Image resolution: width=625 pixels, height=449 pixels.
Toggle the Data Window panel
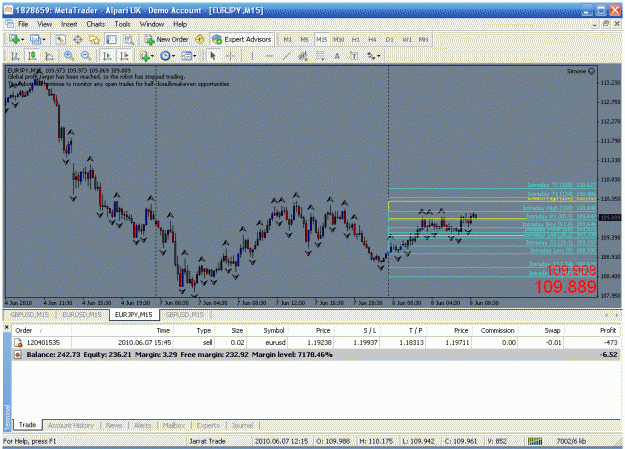(78, 39)
